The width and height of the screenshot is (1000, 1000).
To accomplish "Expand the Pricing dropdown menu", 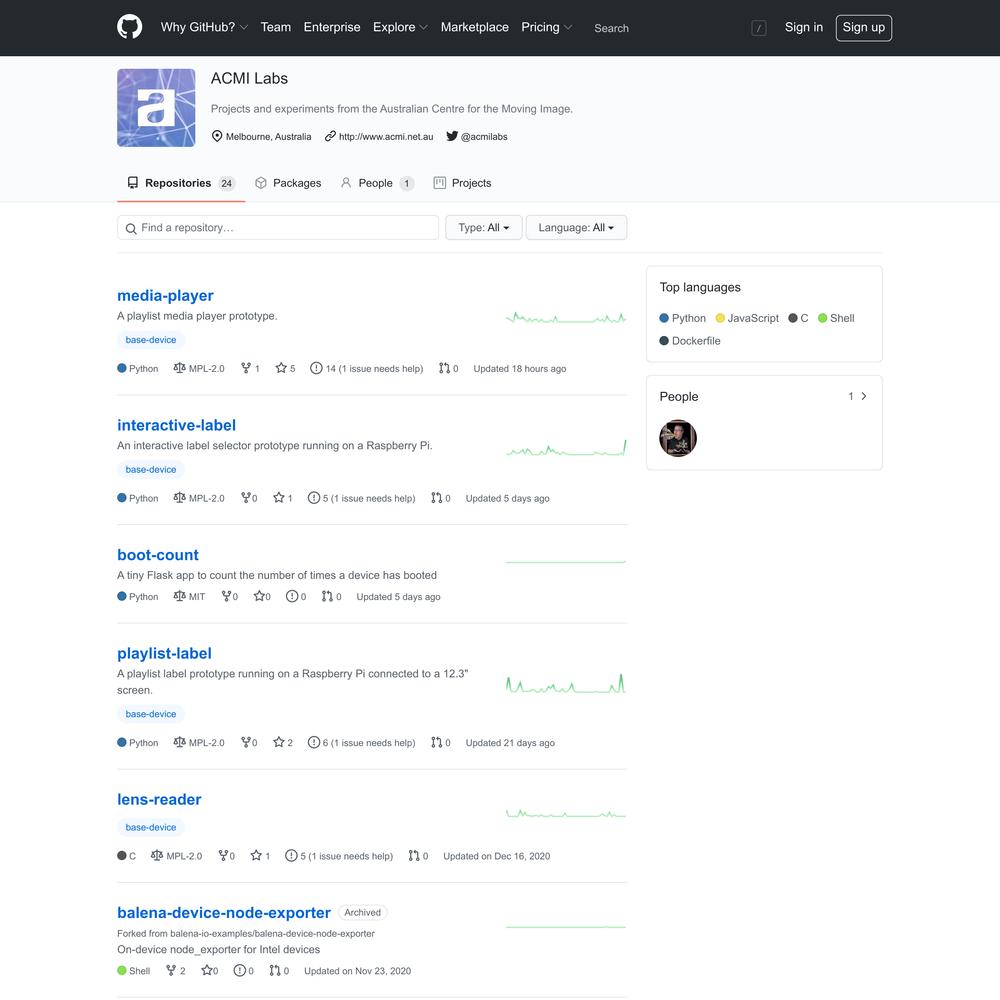I will [x=547, y=27].
